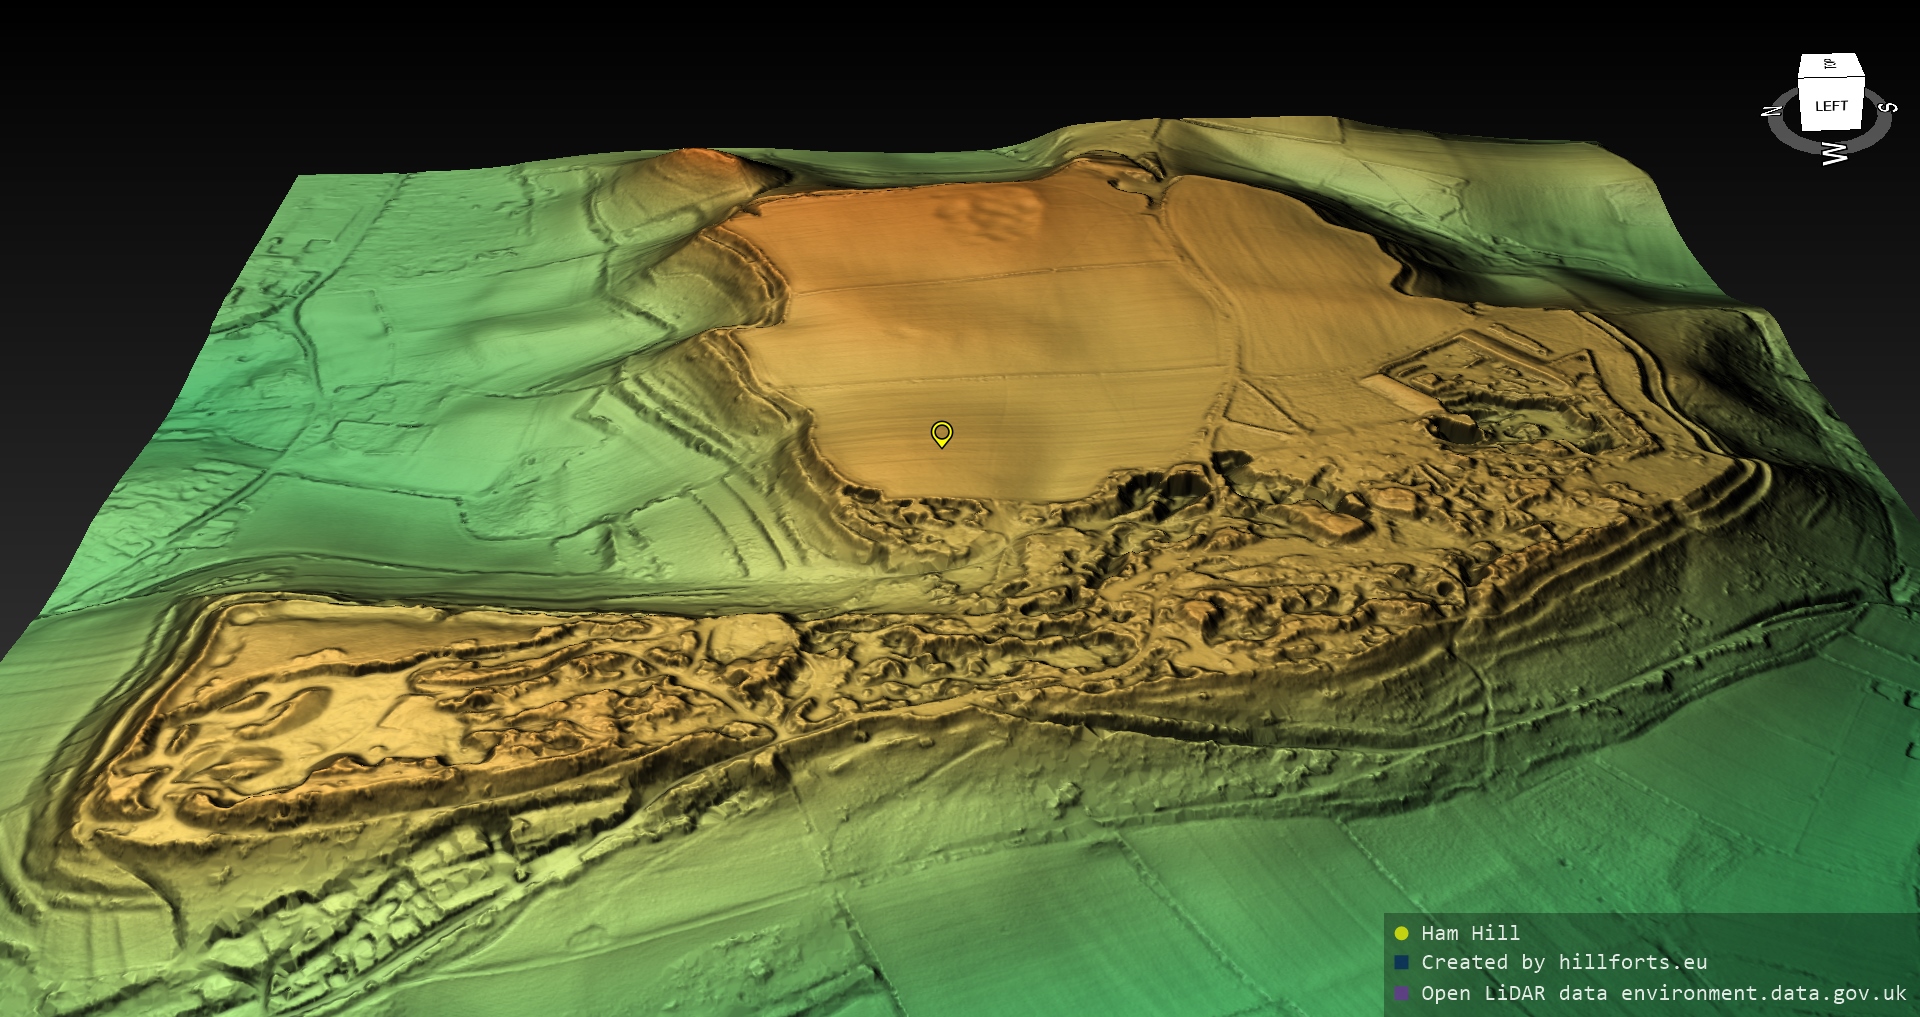Click the purple square legend marker

click(1401, 993)
